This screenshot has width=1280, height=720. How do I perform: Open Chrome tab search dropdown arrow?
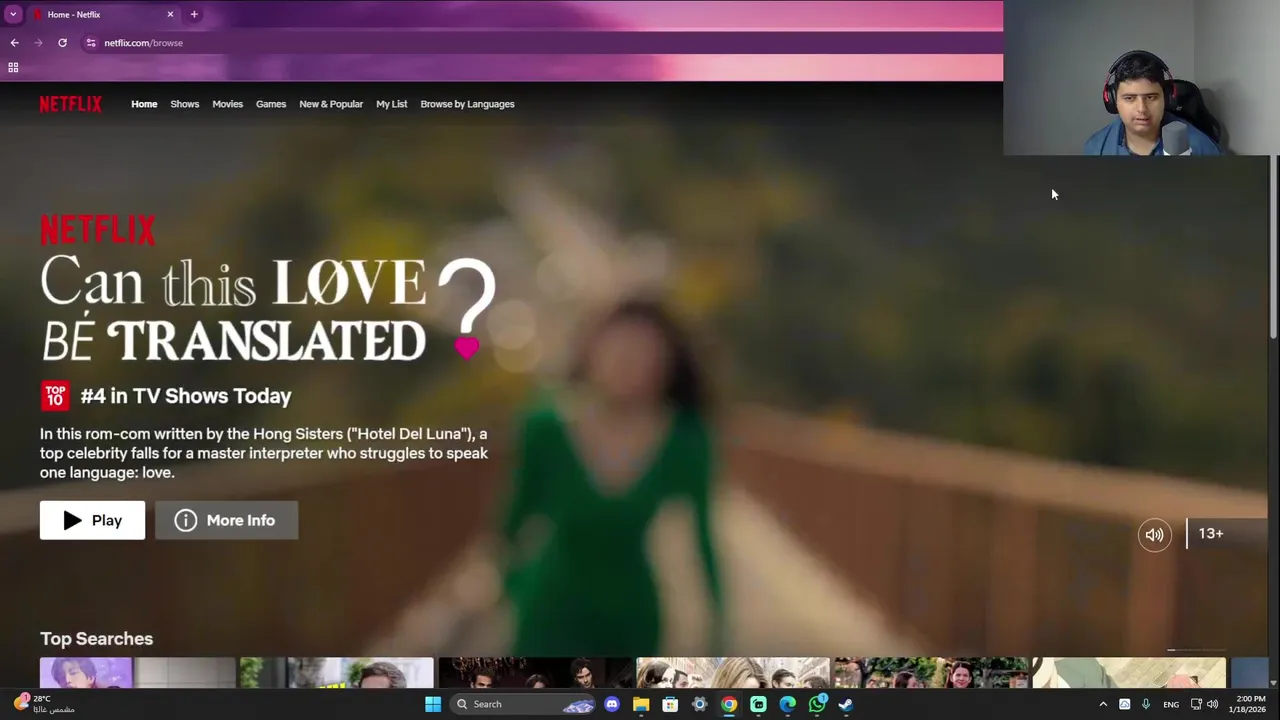13,14
